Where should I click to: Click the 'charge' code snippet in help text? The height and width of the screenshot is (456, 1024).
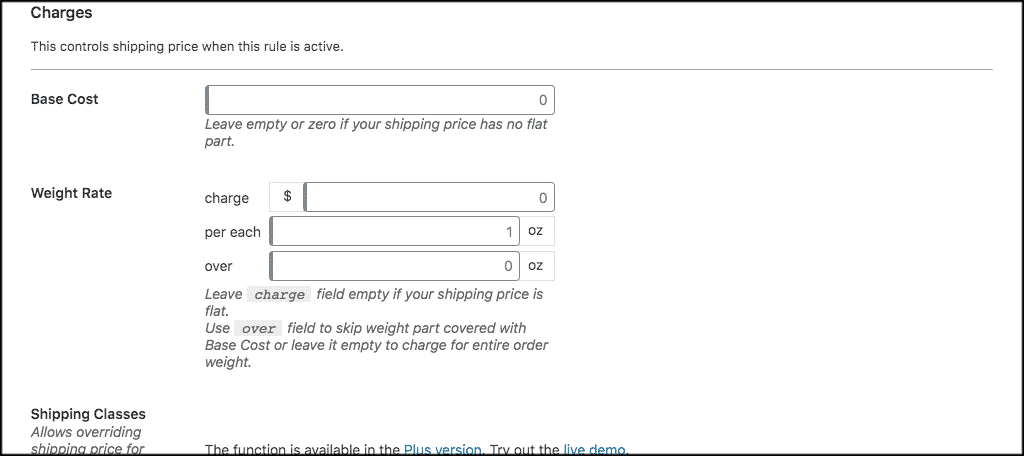tap(280, 295)
